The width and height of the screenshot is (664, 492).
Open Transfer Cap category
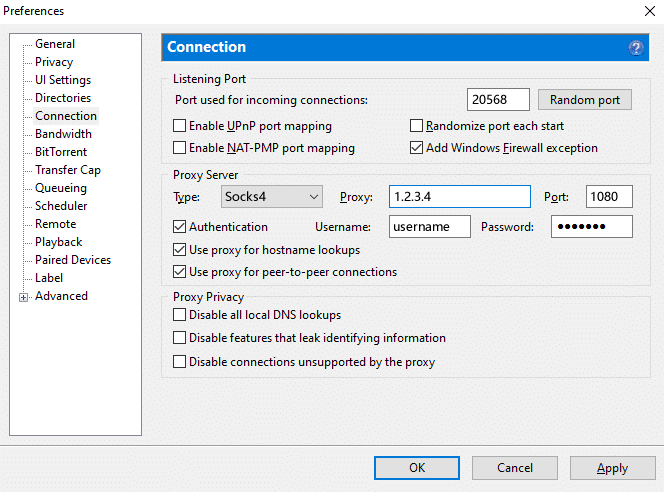(x=68, y=170)
